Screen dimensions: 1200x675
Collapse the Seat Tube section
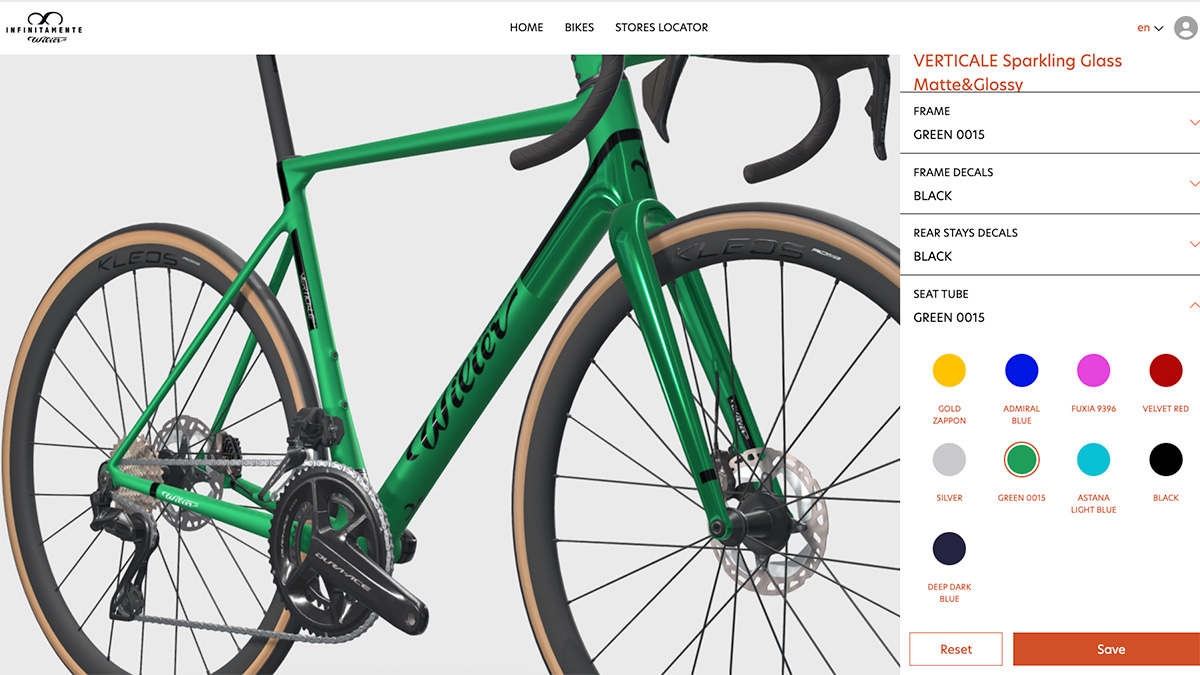tap(1050, 306)
